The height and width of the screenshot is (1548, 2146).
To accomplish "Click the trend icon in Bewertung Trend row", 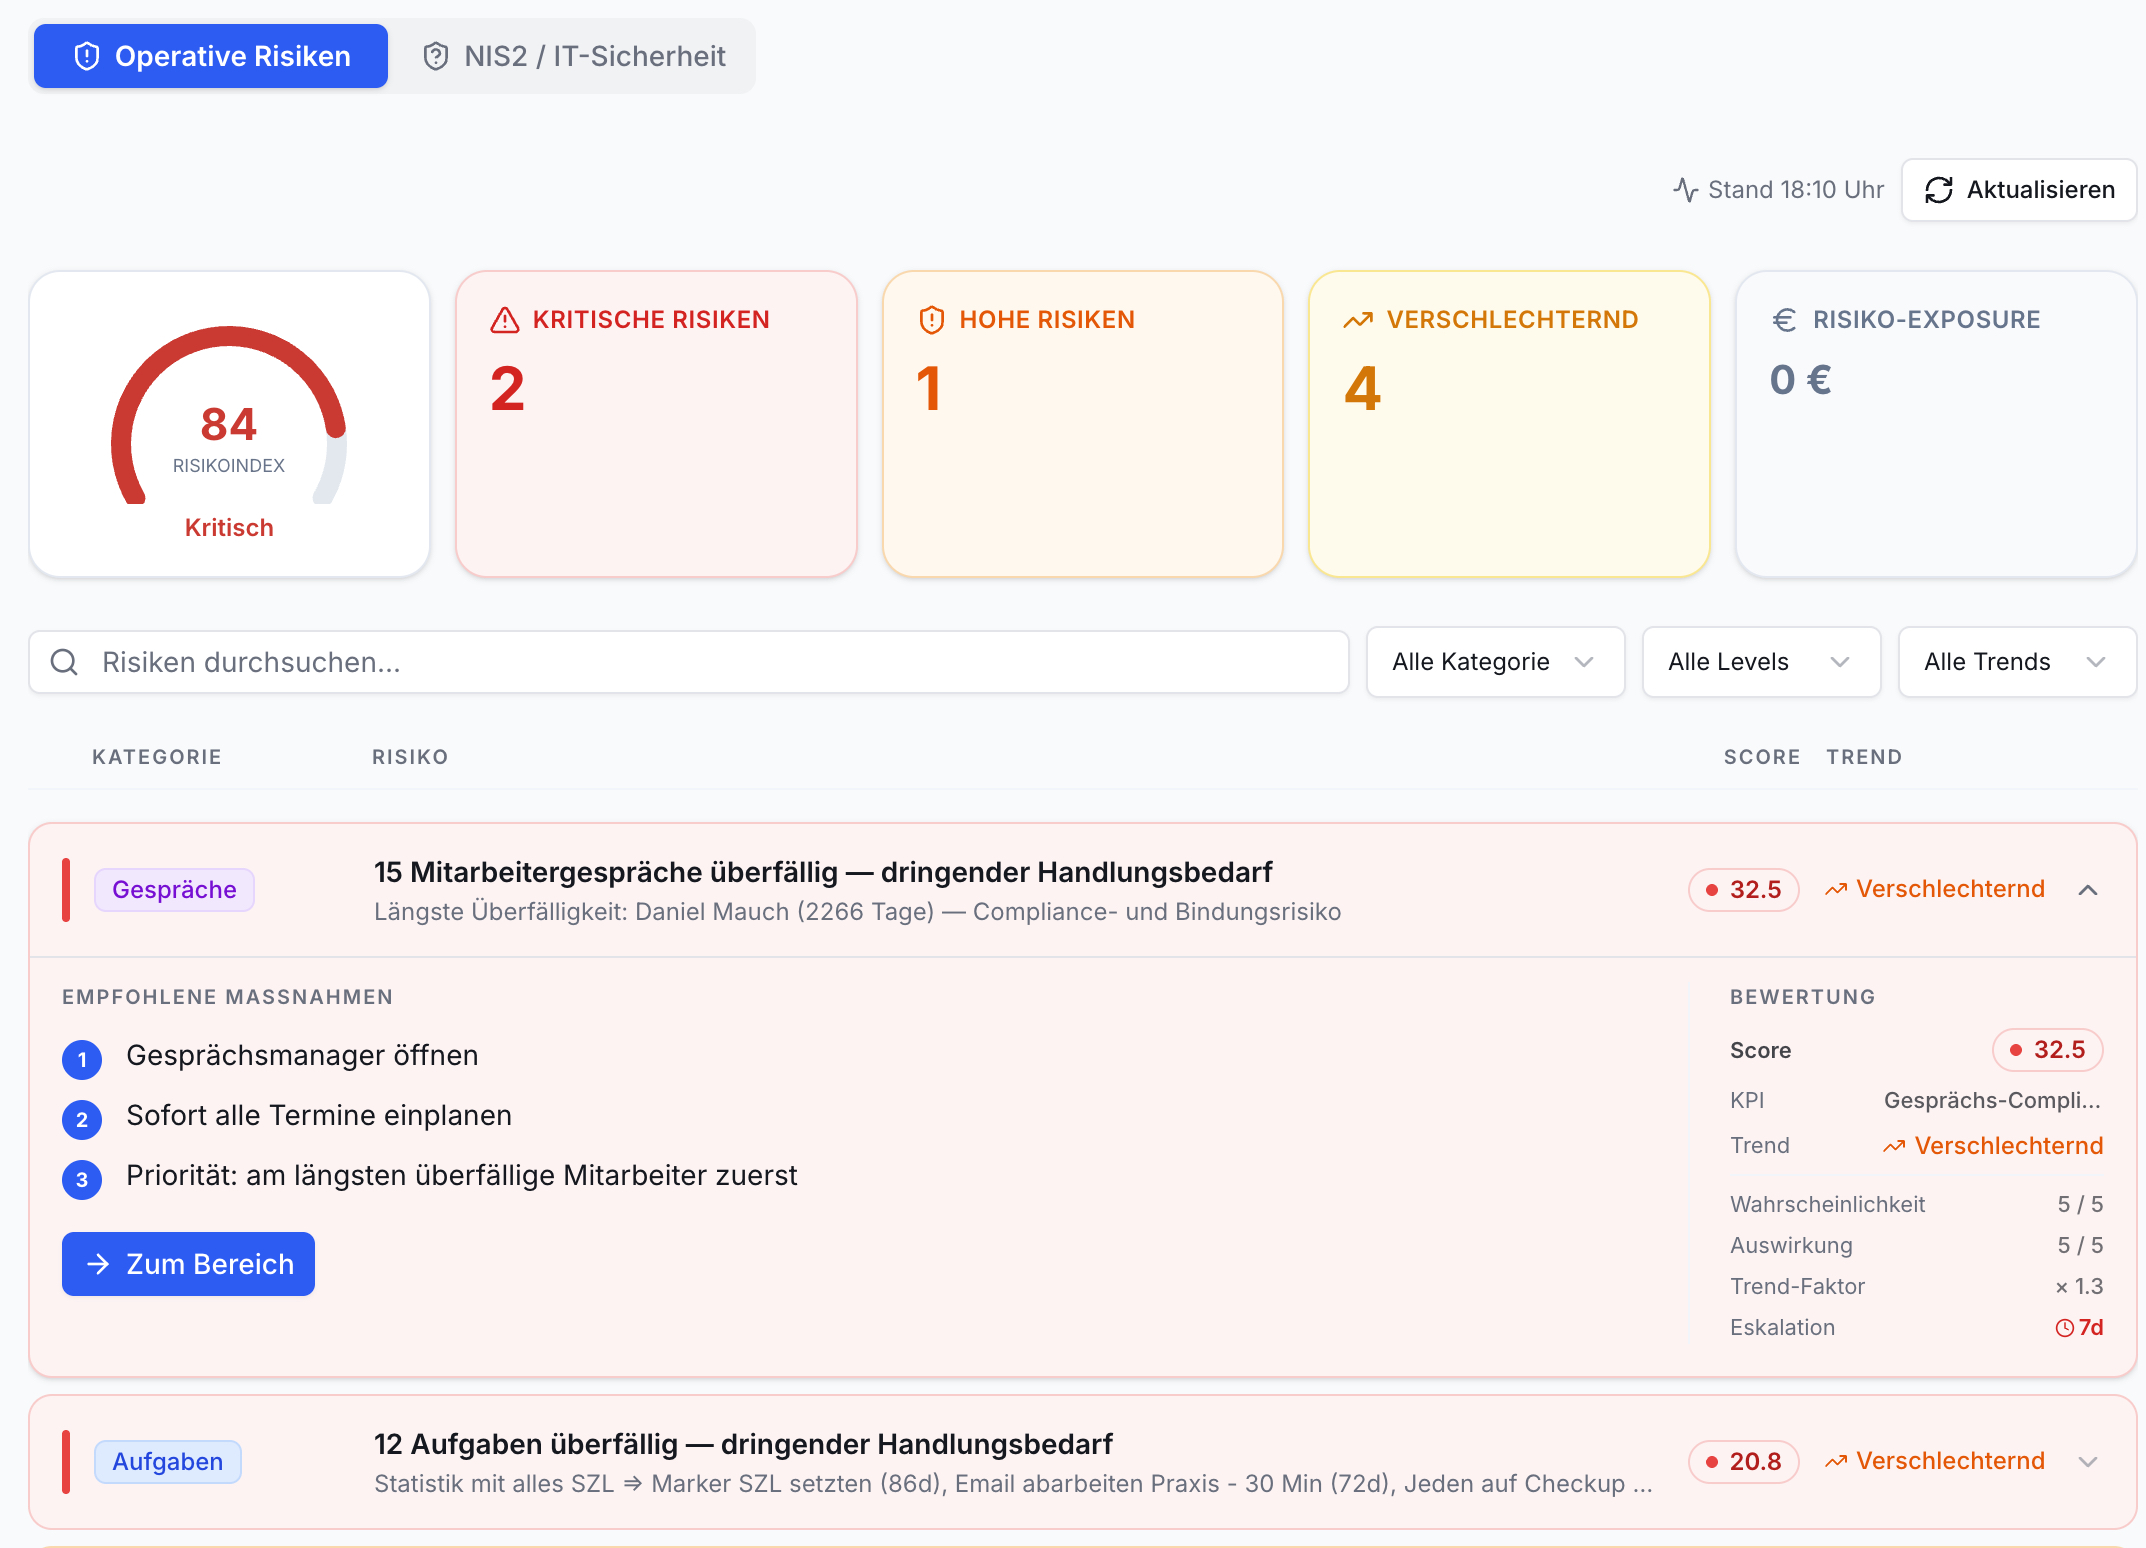I will pyautogui.click(x=1894, y=1146).
